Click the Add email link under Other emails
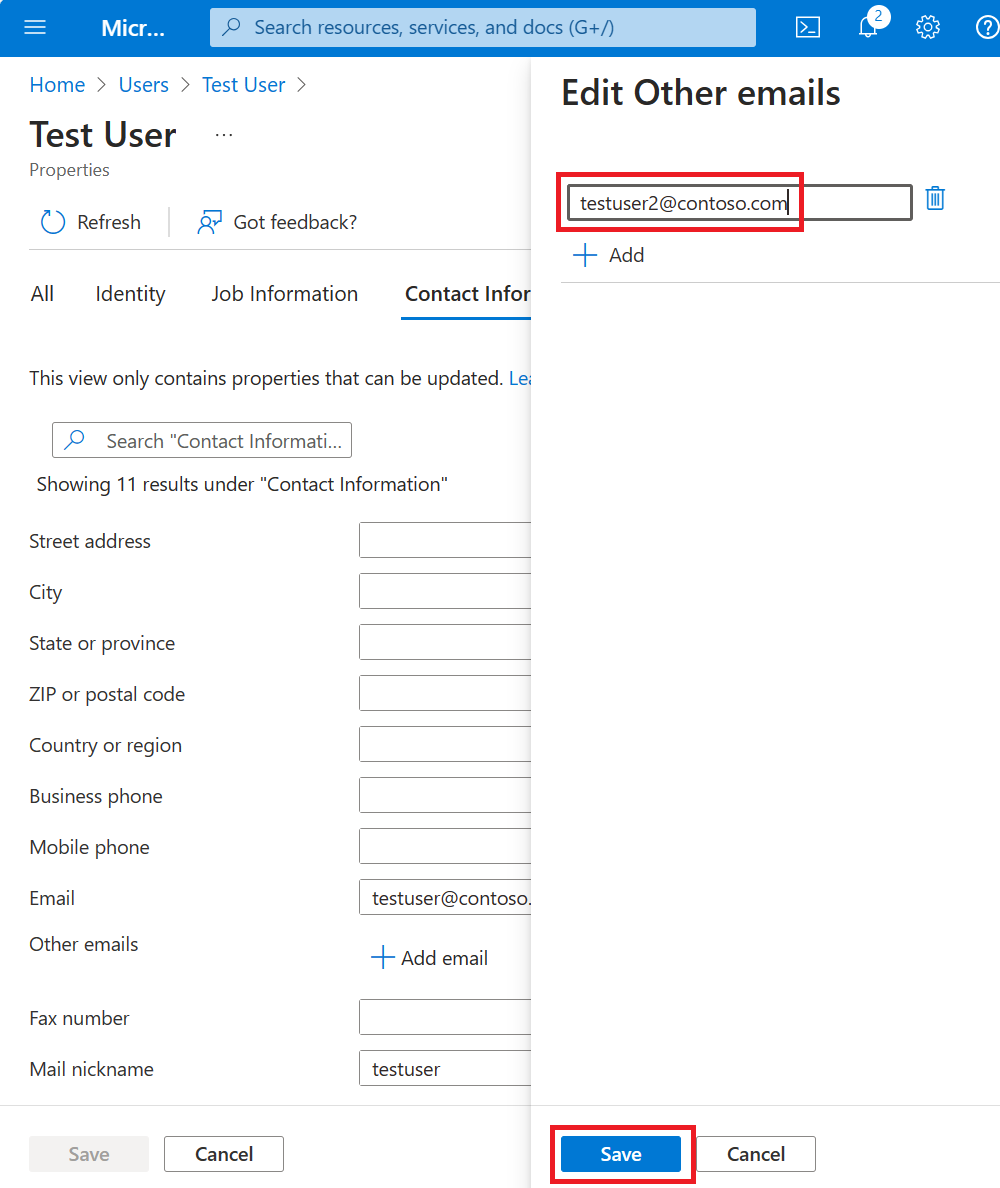 [x=430, y=958]
